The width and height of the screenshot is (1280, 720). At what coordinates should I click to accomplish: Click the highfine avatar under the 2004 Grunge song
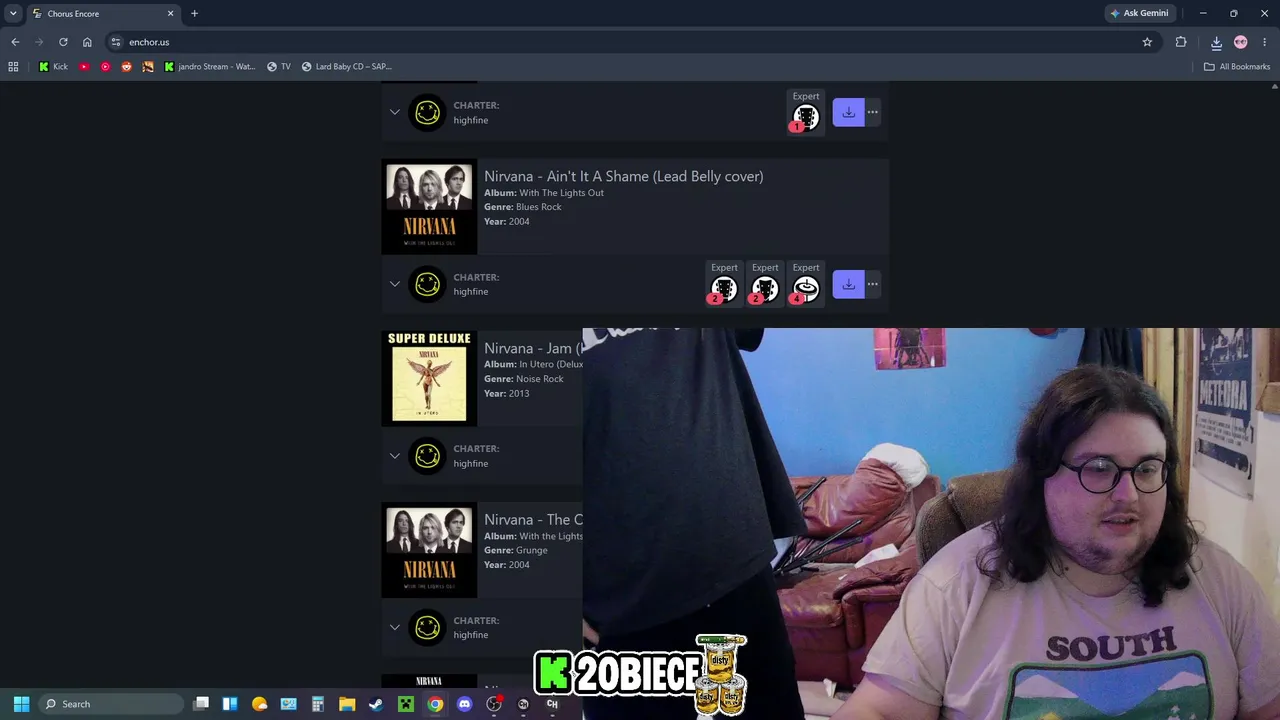(428, 627)
